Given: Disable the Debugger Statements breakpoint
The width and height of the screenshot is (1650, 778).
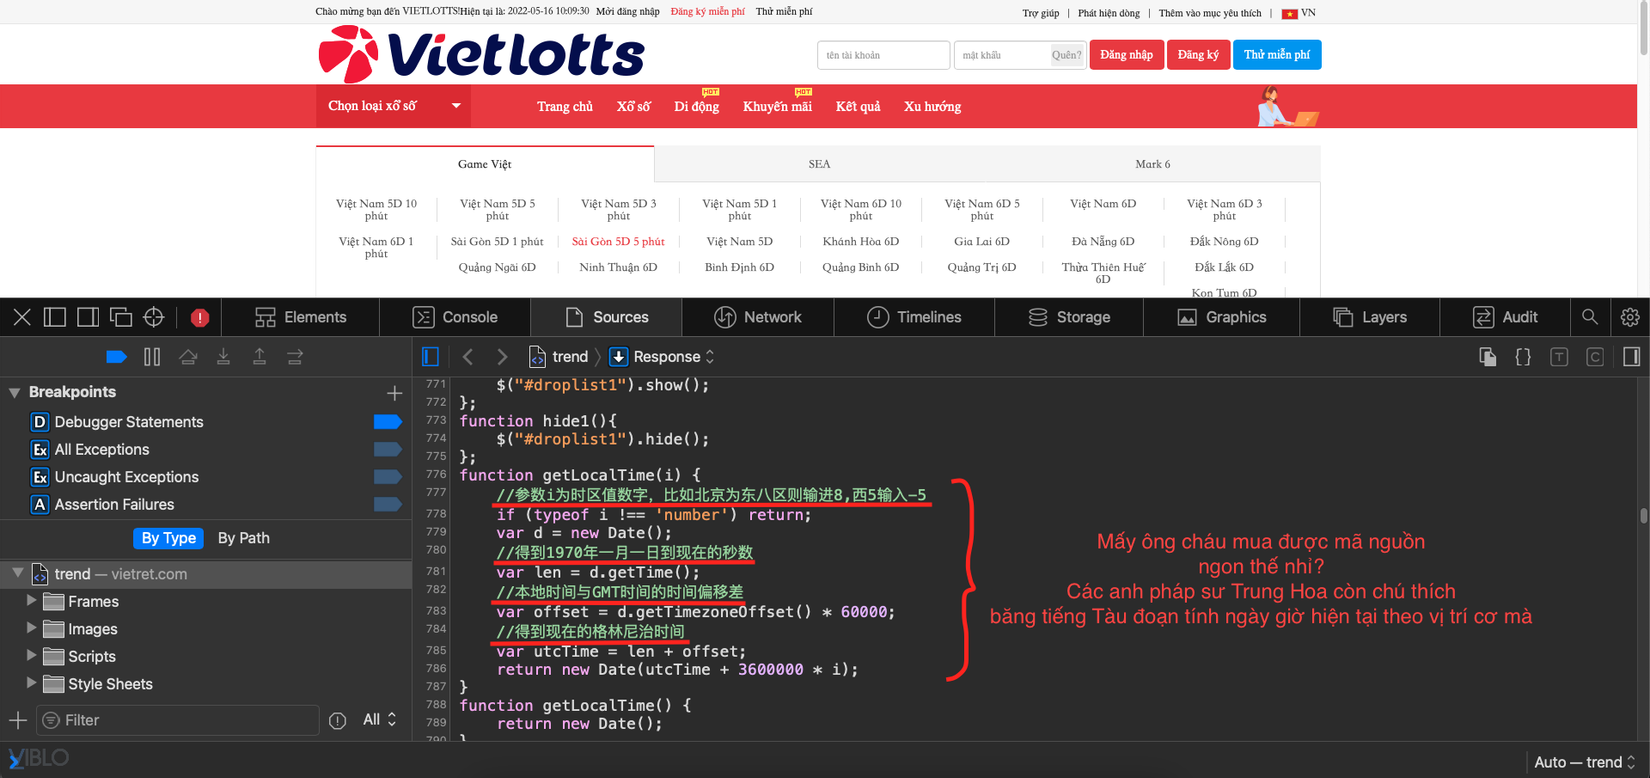Looking at the screenshot, I should pos(387,422).
